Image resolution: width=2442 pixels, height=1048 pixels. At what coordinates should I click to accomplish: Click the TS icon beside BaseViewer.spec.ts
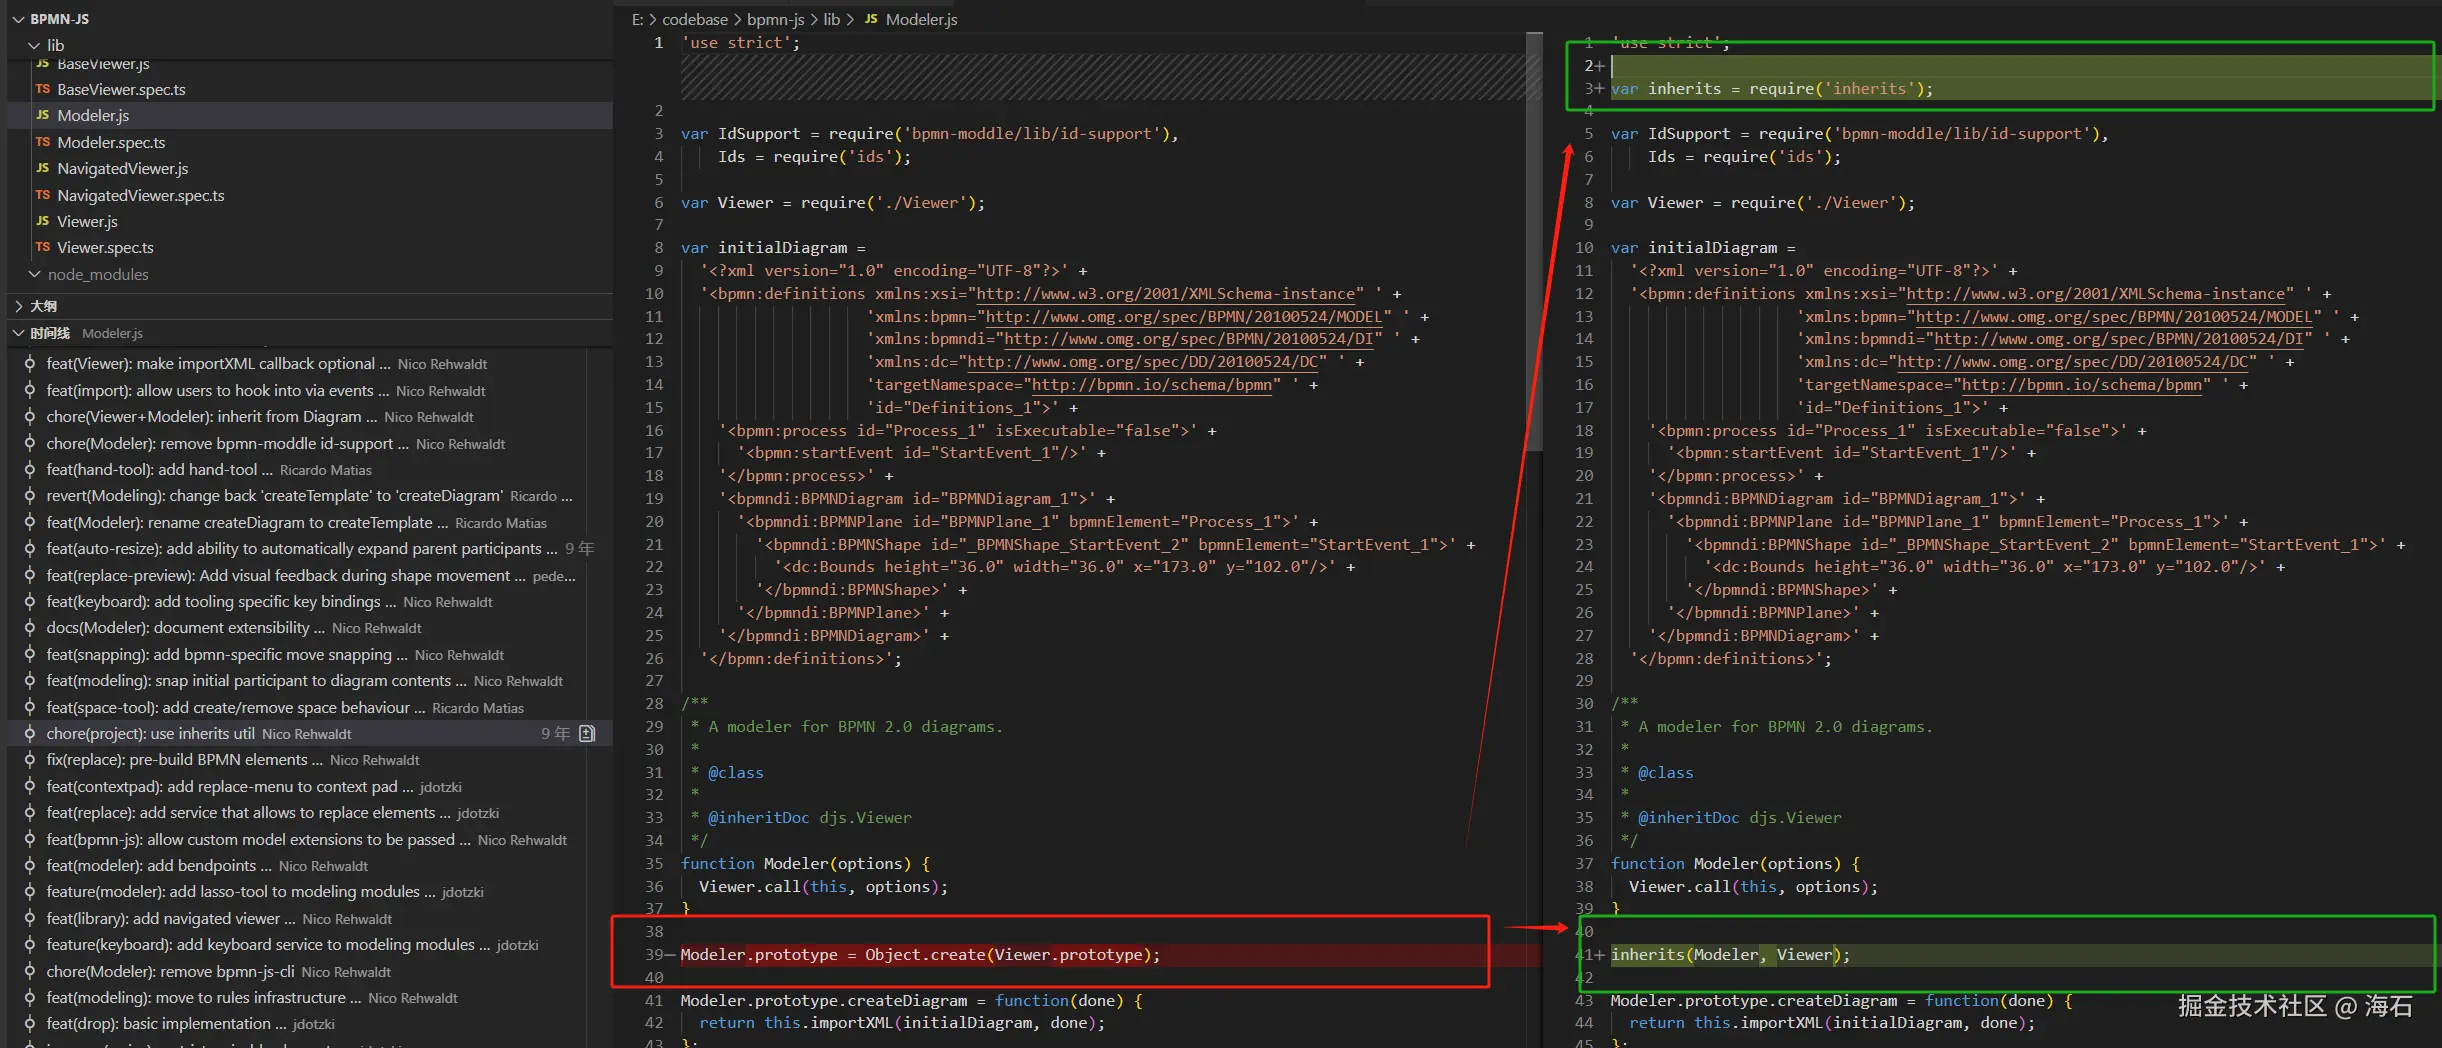(43, 89)
